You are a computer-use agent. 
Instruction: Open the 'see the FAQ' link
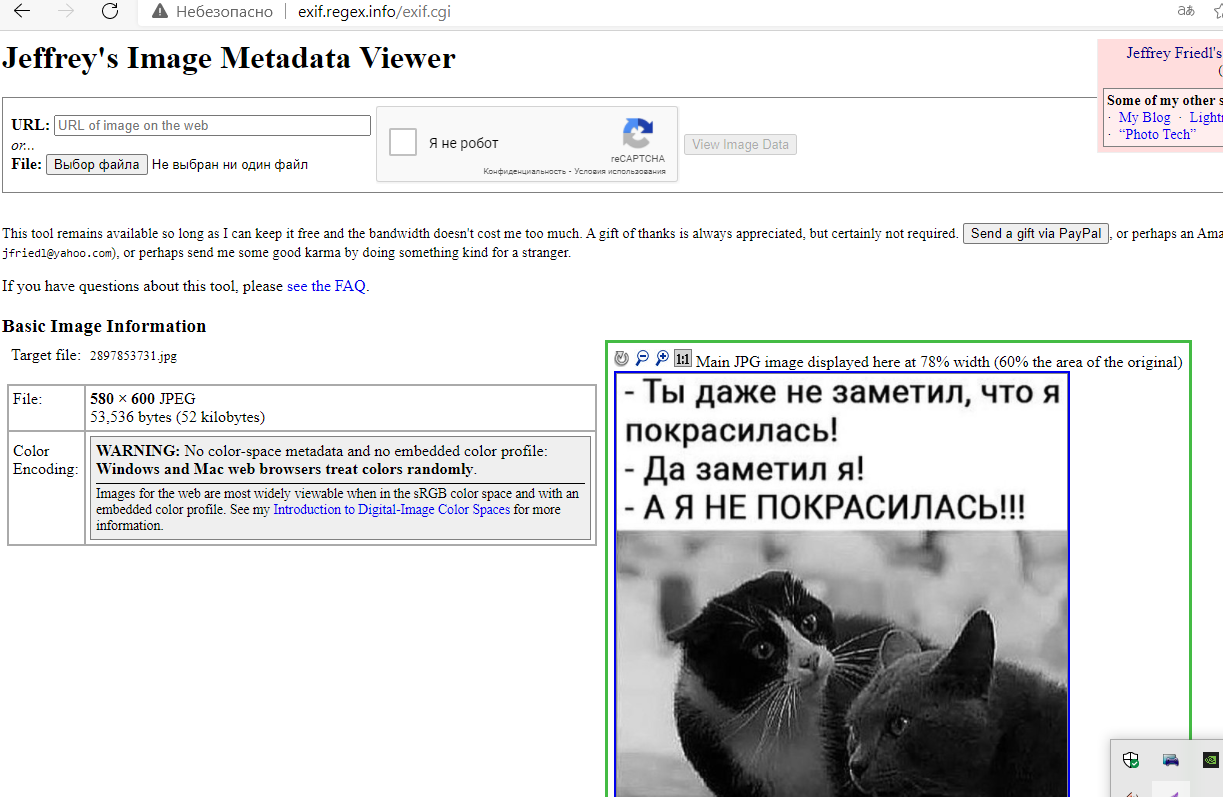click(326, 286)
